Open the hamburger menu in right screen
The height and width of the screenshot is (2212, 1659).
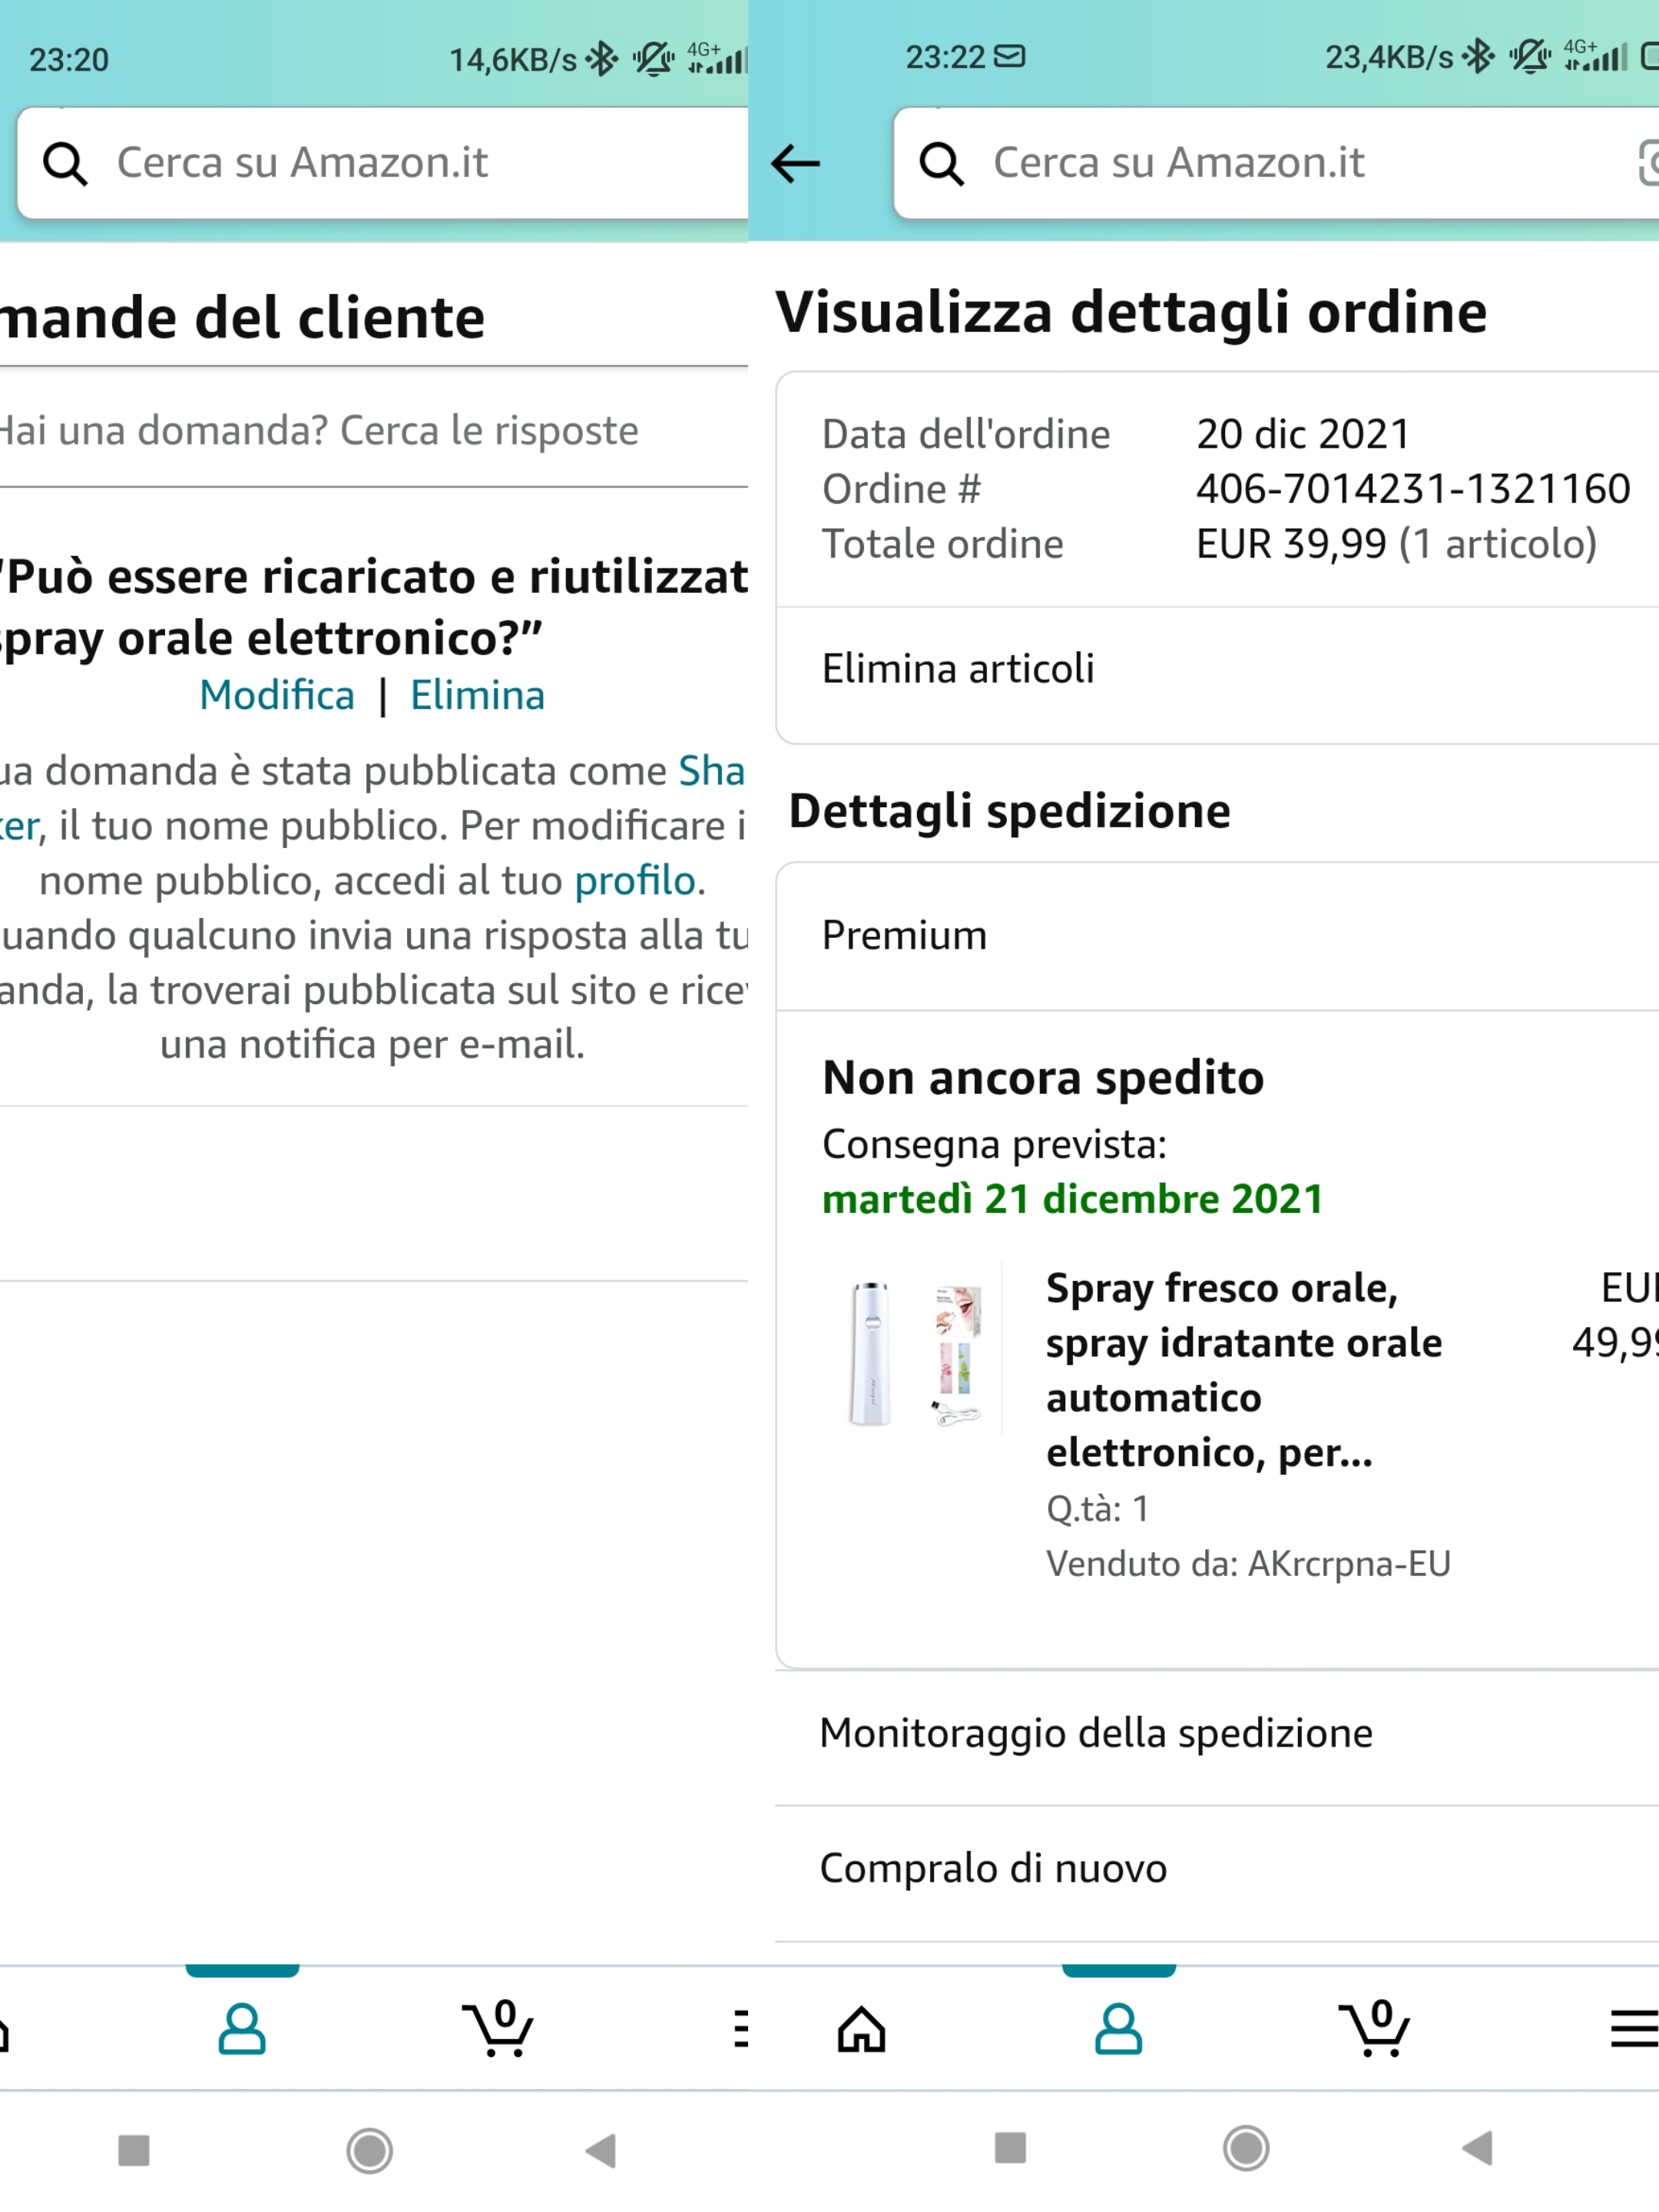tap(1632, 2030)
